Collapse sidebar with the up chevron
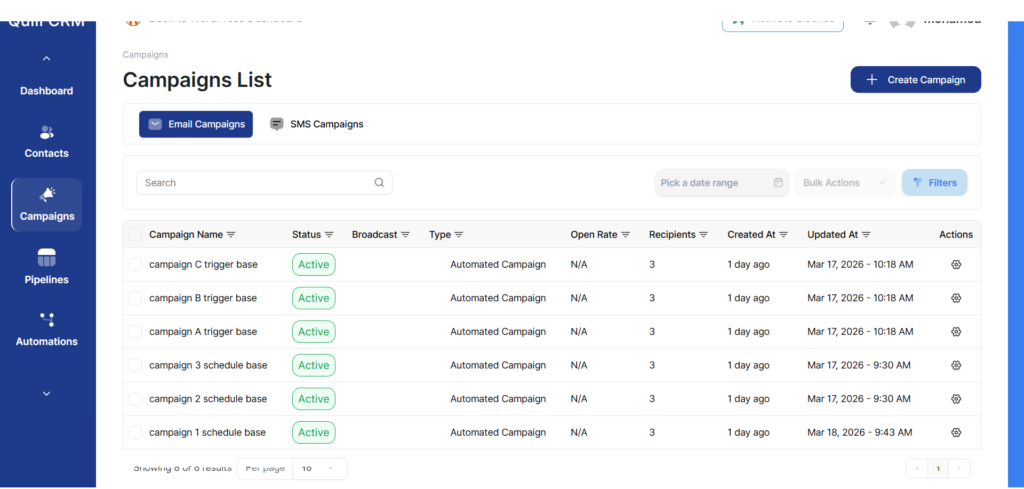Viewport: 1024px width, 489px height. (x=47, y=59)
